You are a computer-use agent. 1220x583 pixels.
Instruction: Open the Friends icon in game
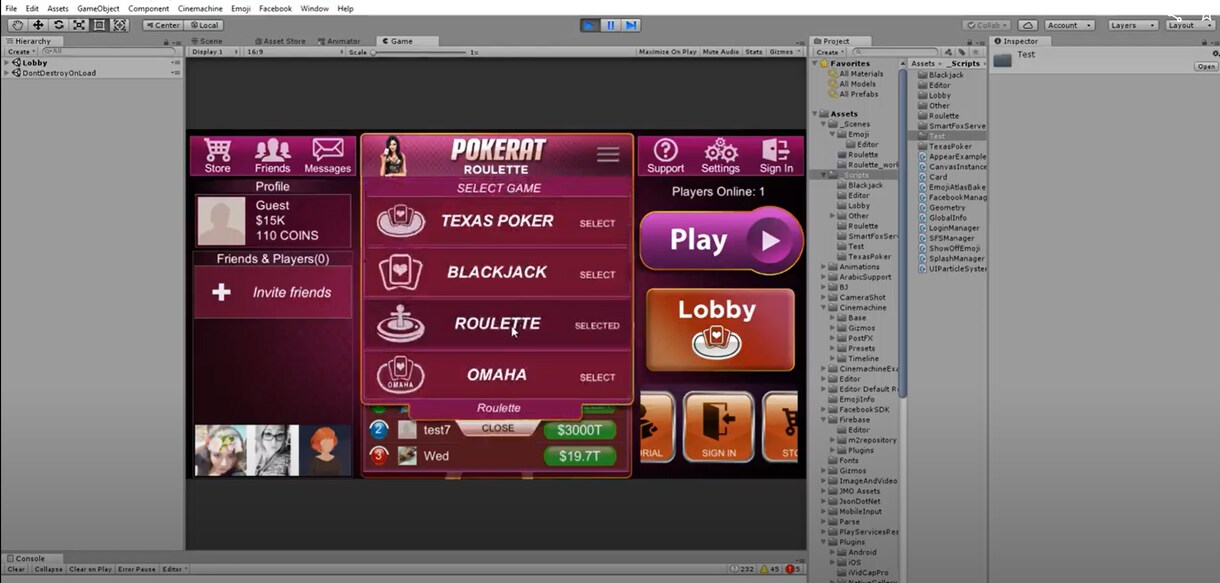pyautogui.click(x=272, y=156)
